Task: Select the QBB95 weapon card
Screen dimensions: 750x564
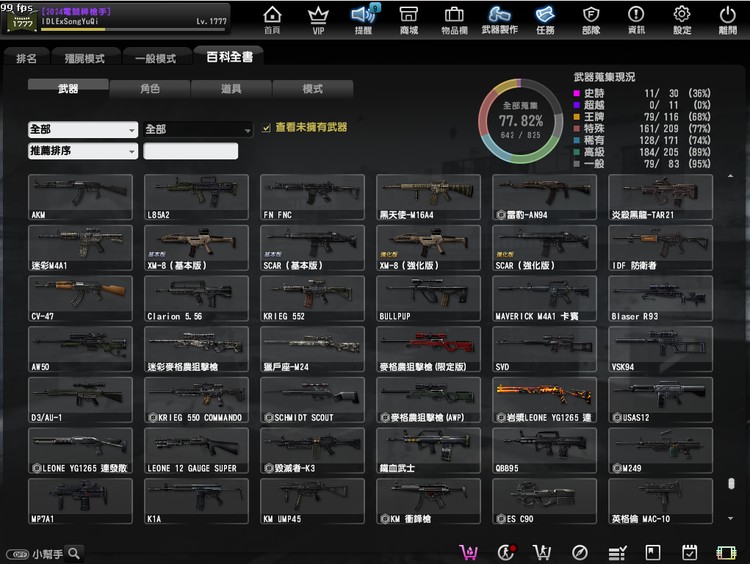Action: [544, 451]
